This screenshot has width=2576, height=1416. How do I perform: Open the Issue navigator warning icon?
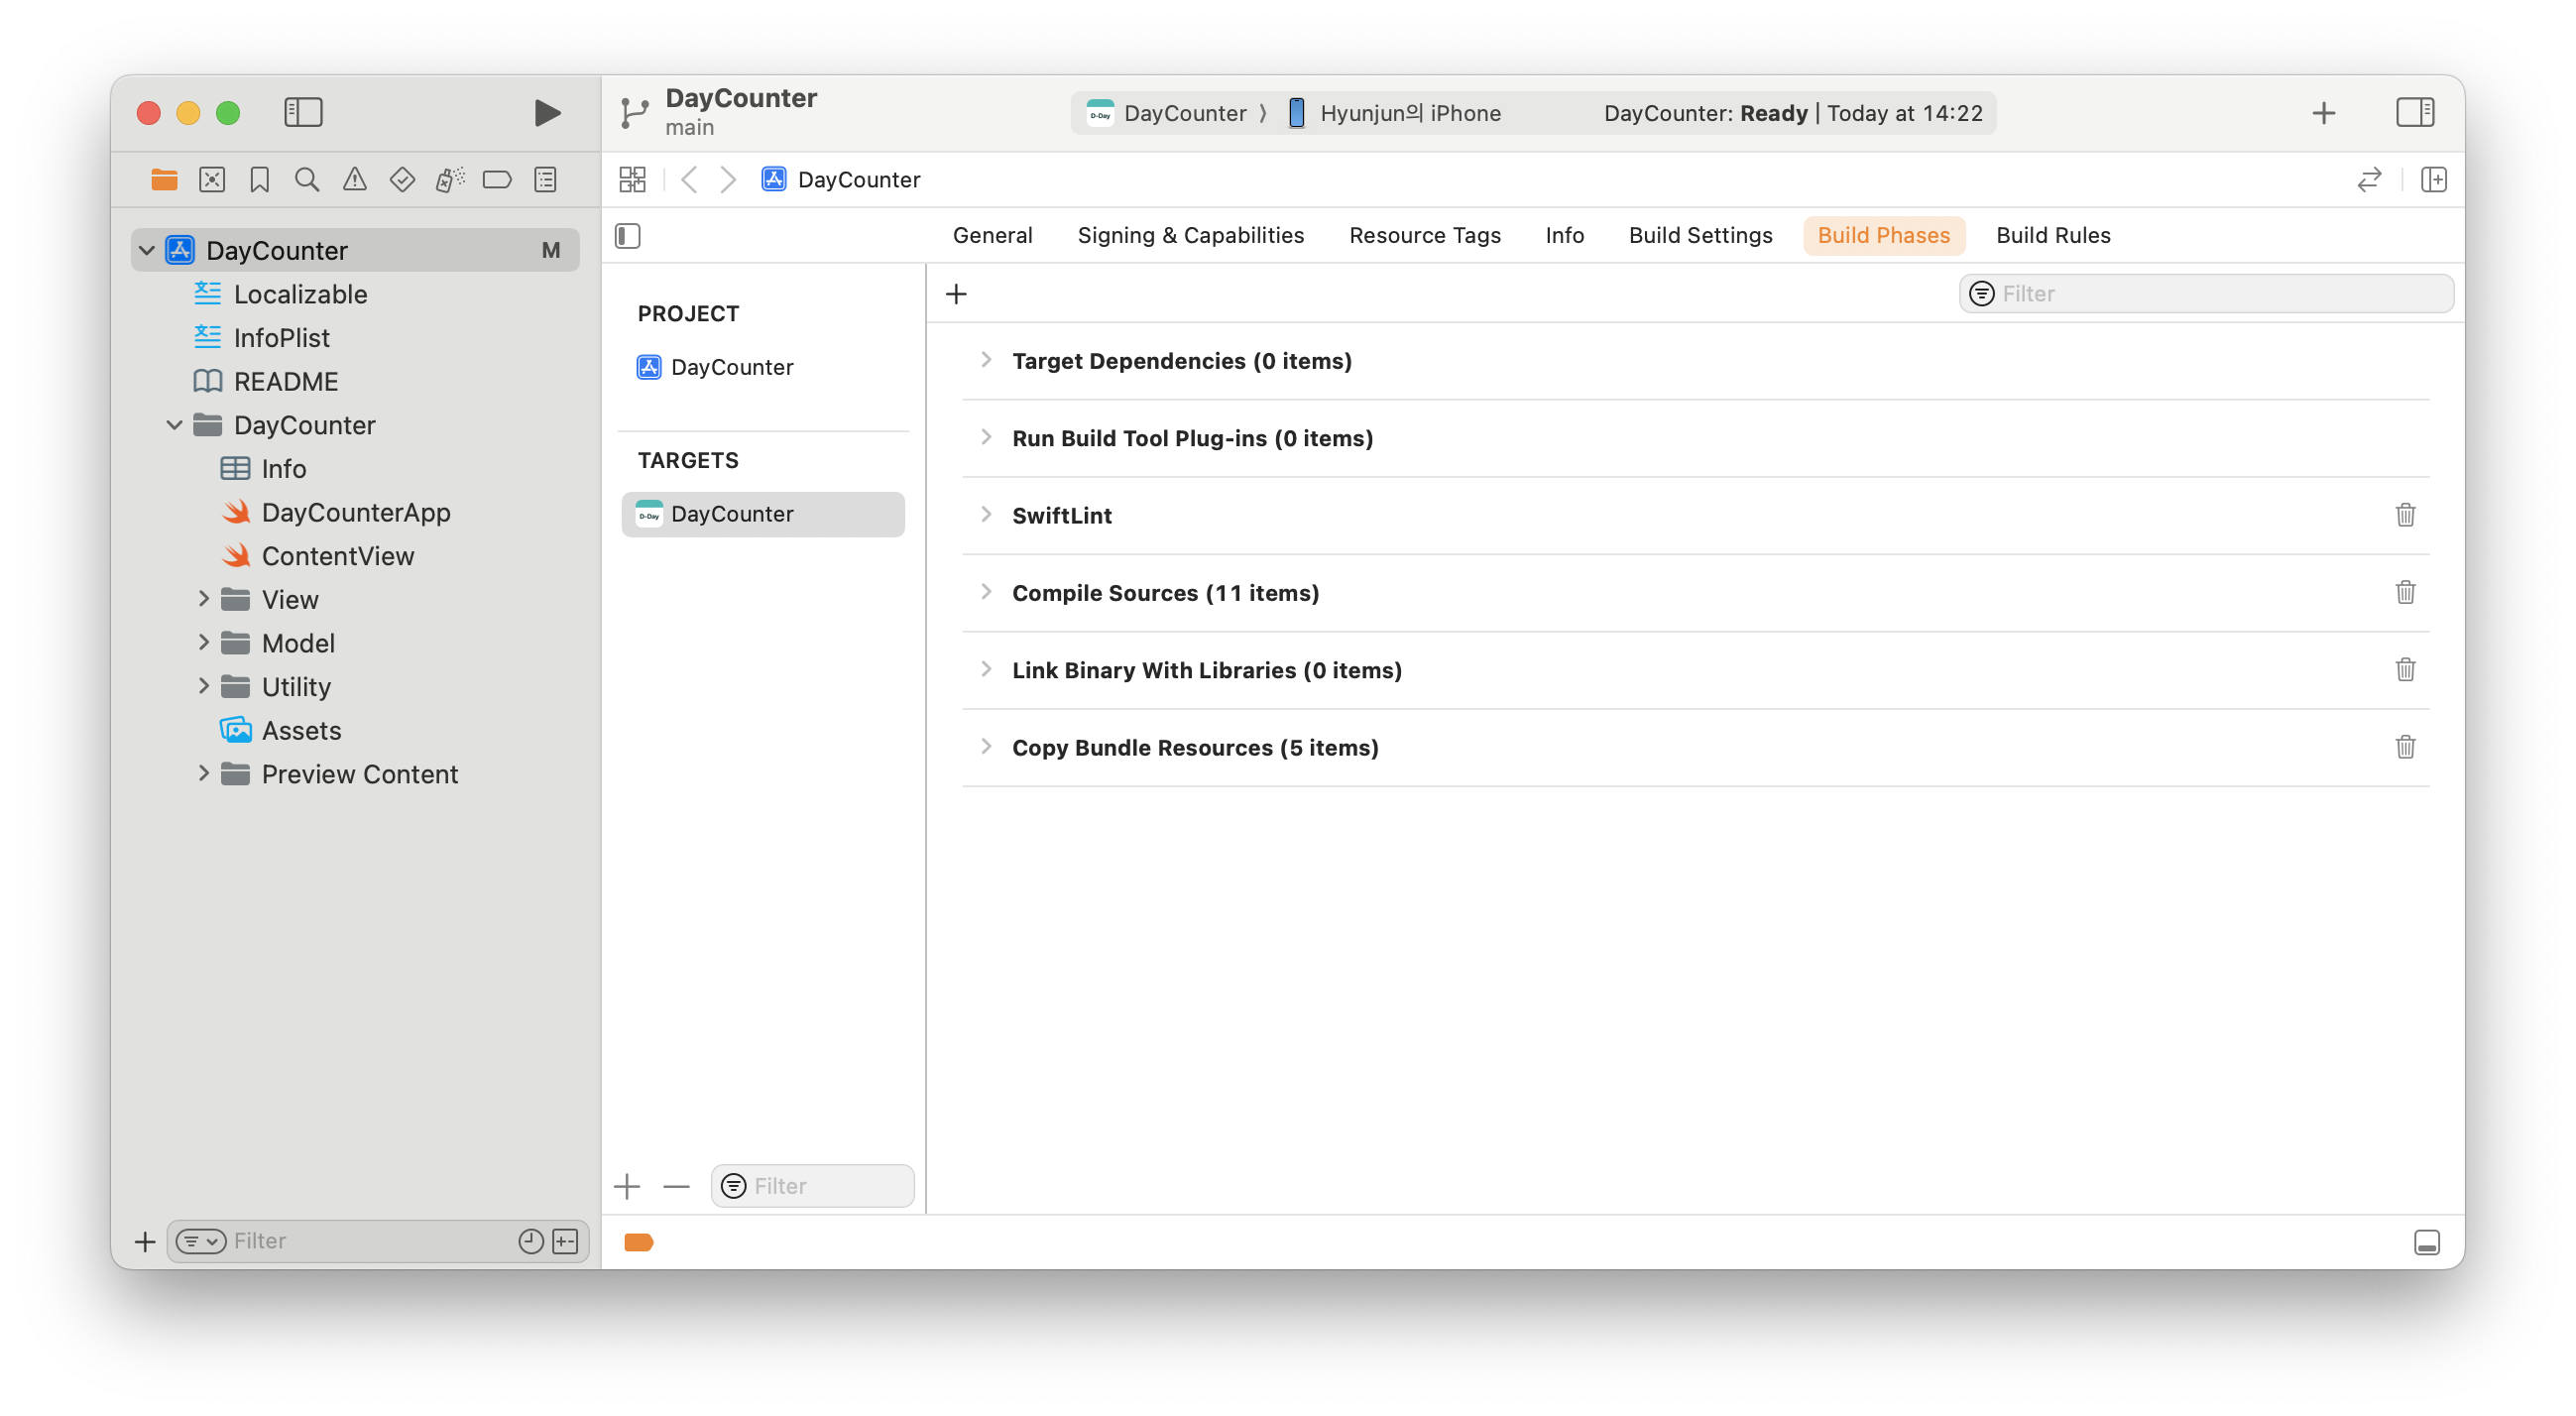[354, 180]
